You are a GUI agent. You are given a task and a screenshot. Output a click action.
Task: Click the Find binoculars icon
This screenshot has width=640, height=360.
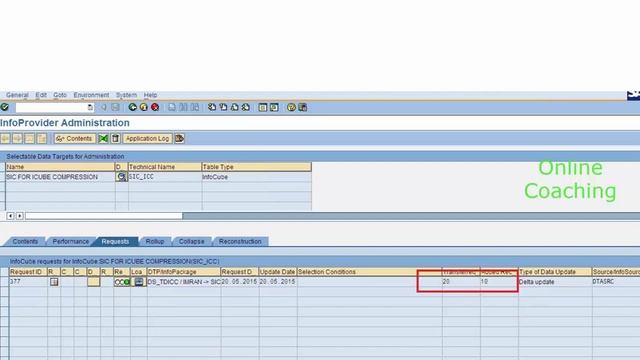[184, 107]
